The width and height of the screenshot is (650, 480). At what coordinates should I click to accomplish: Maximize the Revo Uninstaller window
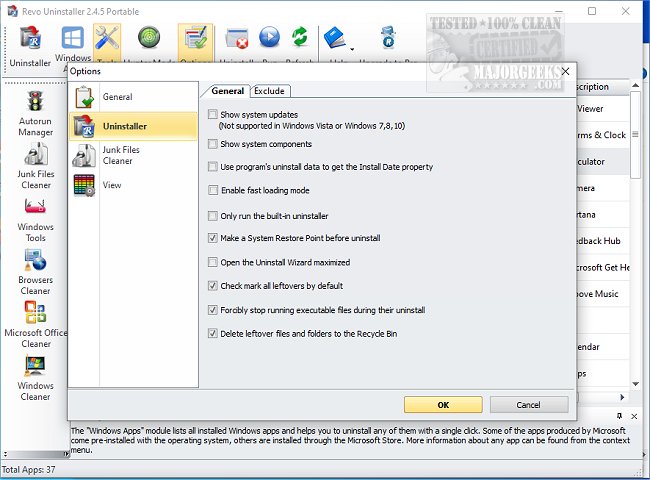coord(592,11)
